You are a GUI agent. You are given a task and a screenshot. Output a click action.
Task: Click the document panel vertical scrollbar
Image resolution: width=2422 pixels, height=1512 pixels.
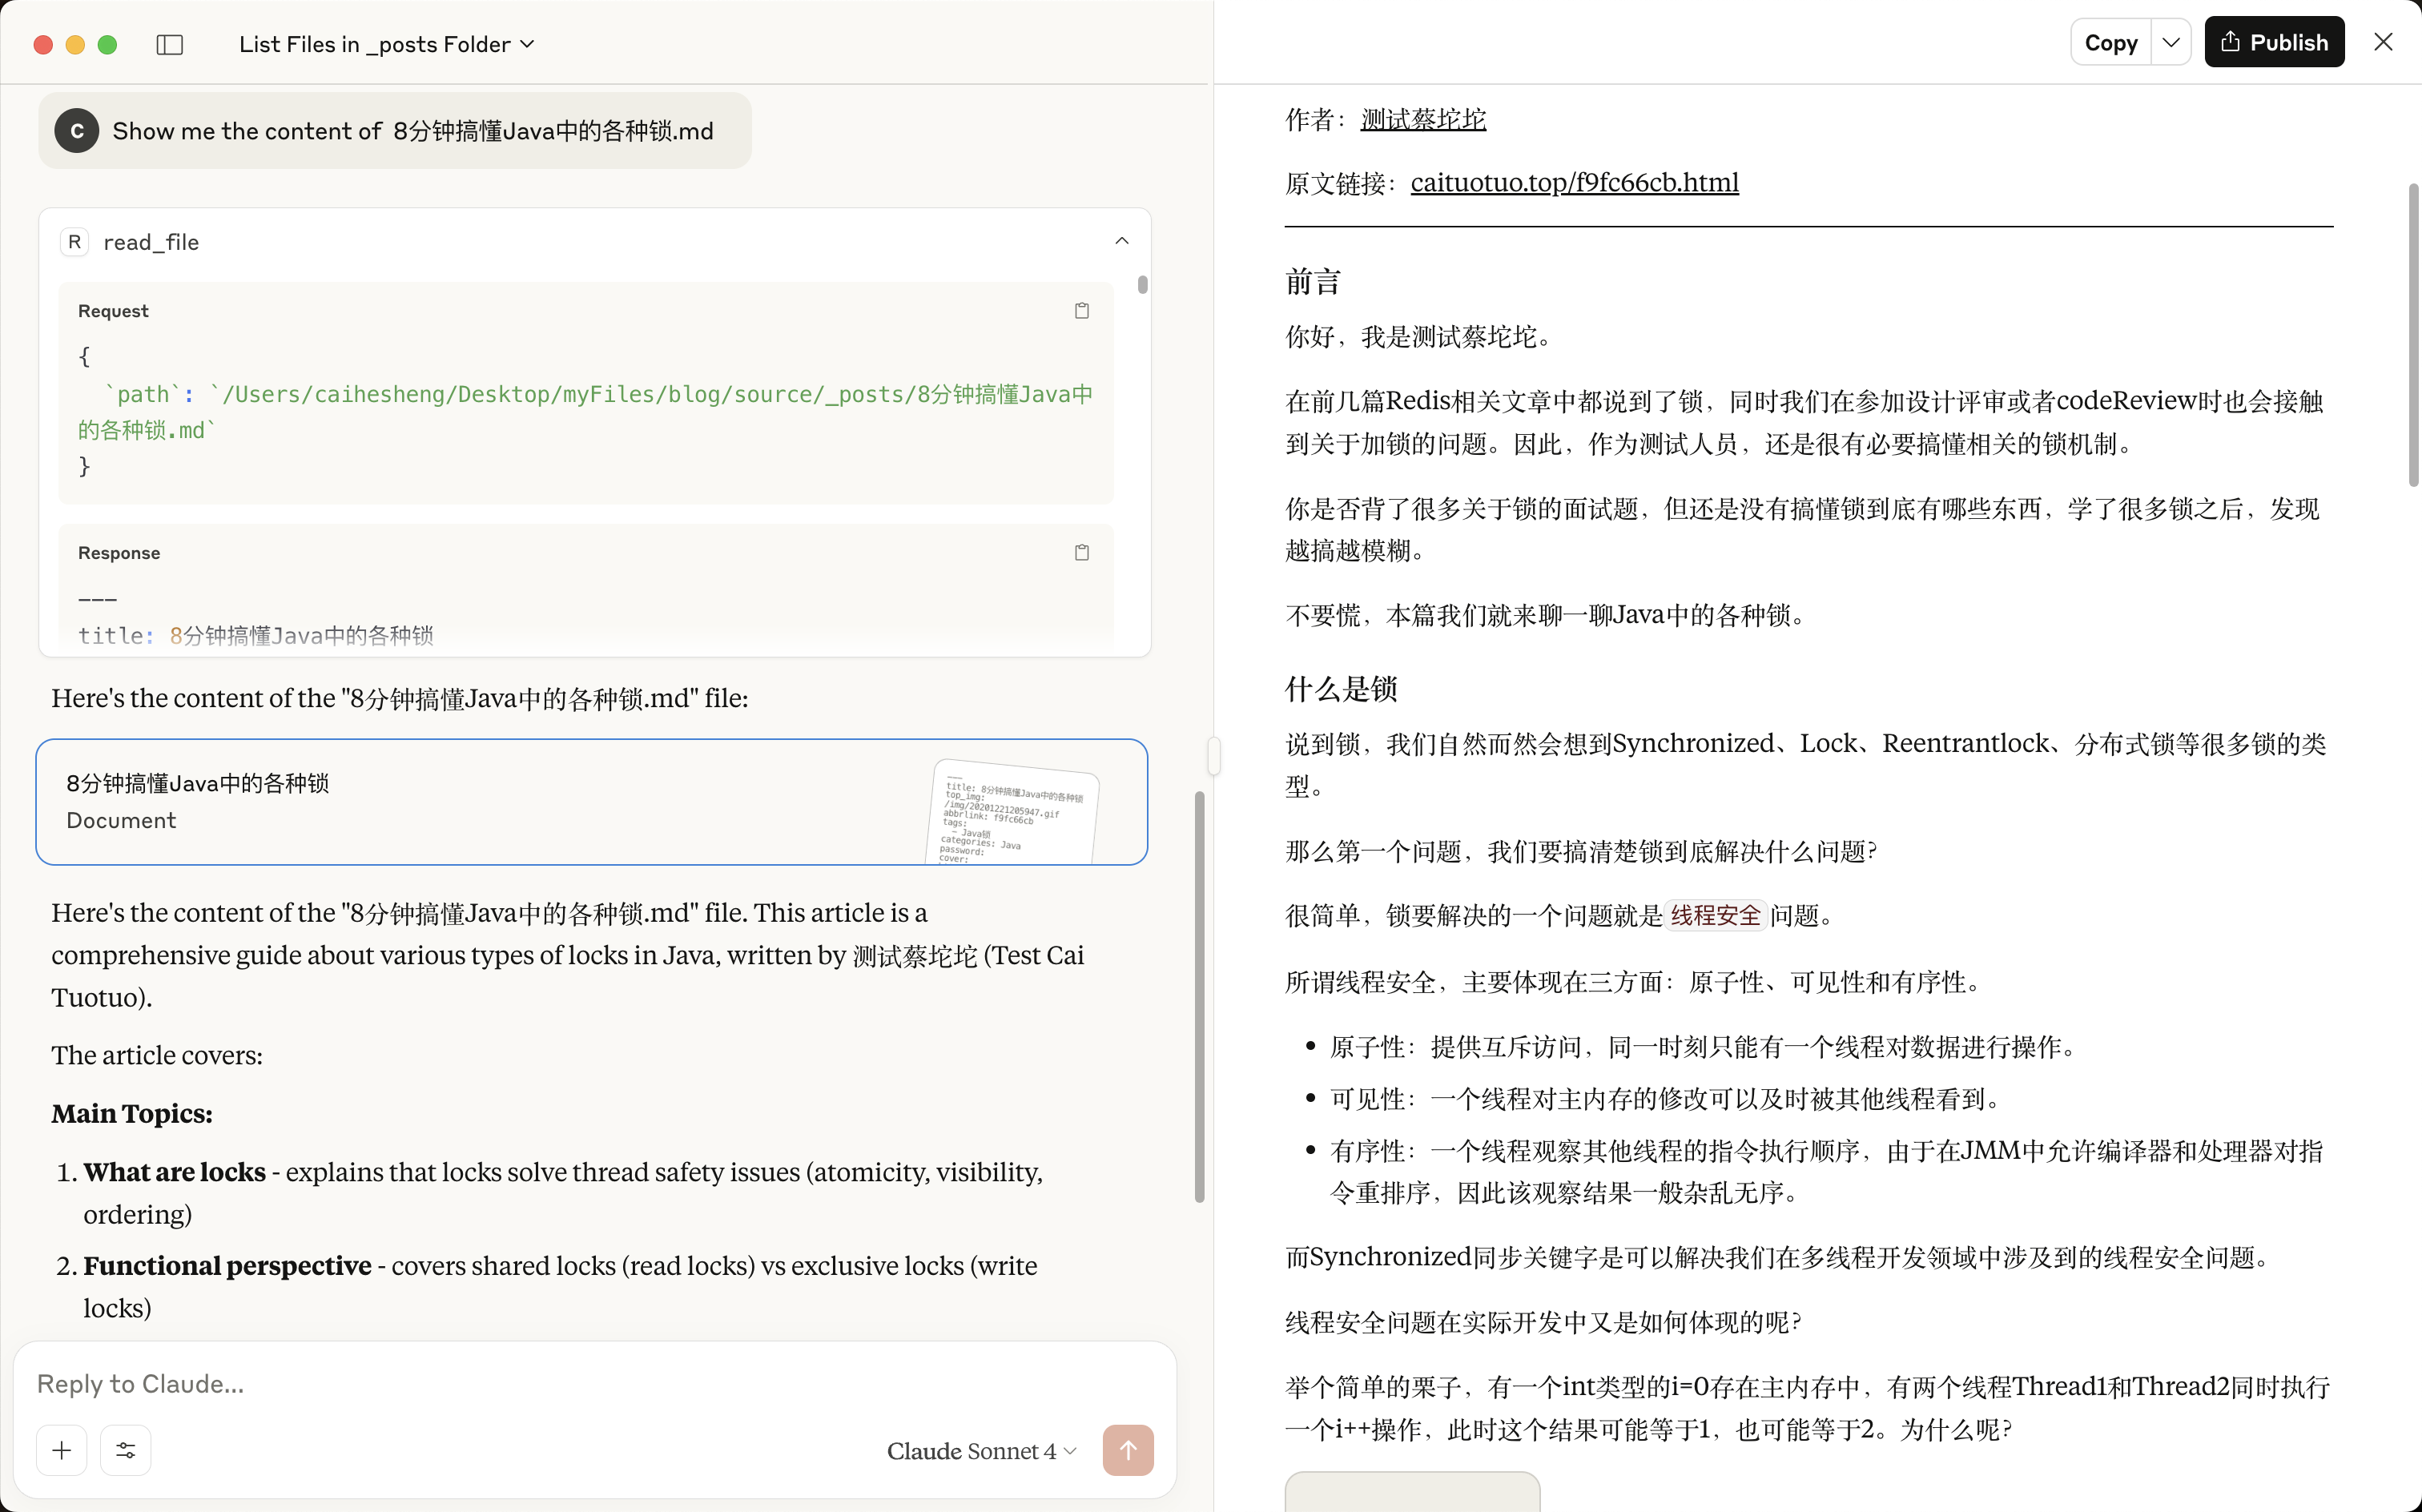pos(2413,334)
